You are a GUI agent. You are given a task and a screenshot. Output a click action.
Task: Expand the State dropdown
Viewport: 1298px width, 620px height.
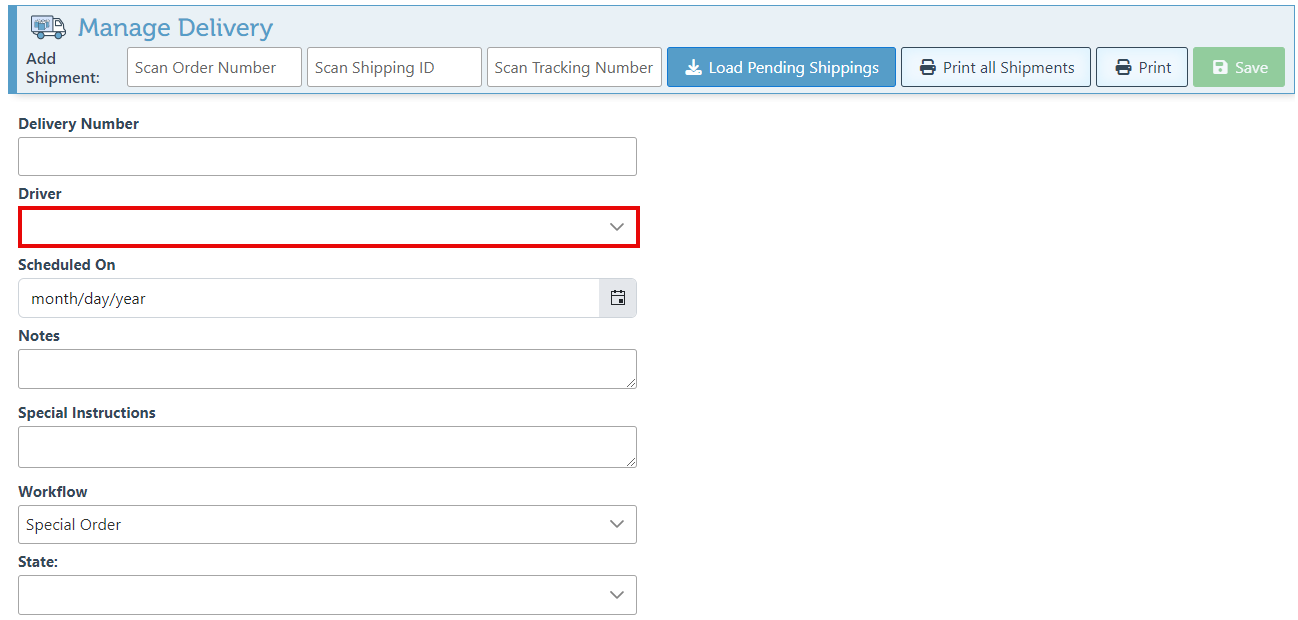coord(327,595)
